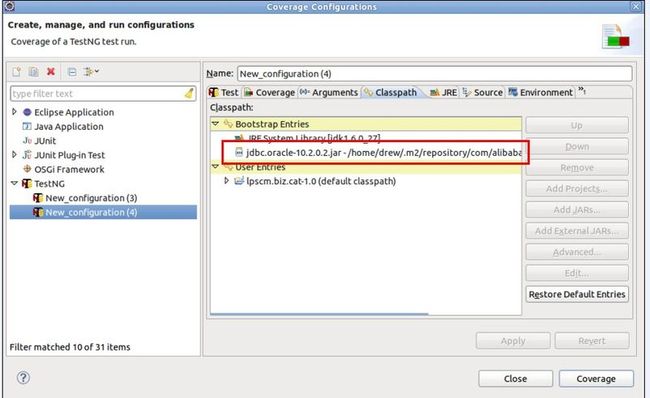Click the Add Projects button
The height and width of the screenshot is (398, 650).
[577, 189]
